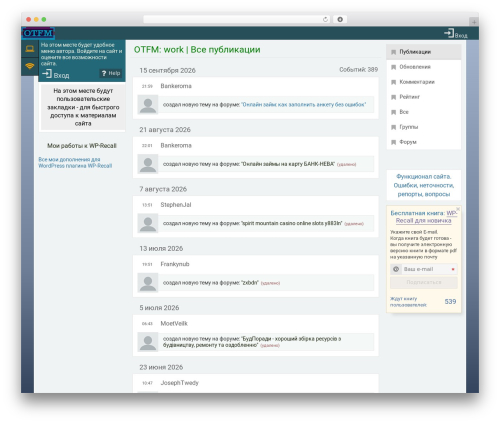
Task: Click the Вход login link in the teal panel
Action: click(x=56, y=74)
